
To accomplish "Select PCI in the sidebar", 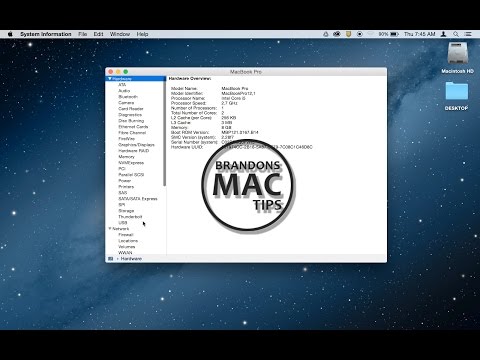I will 122,169.
